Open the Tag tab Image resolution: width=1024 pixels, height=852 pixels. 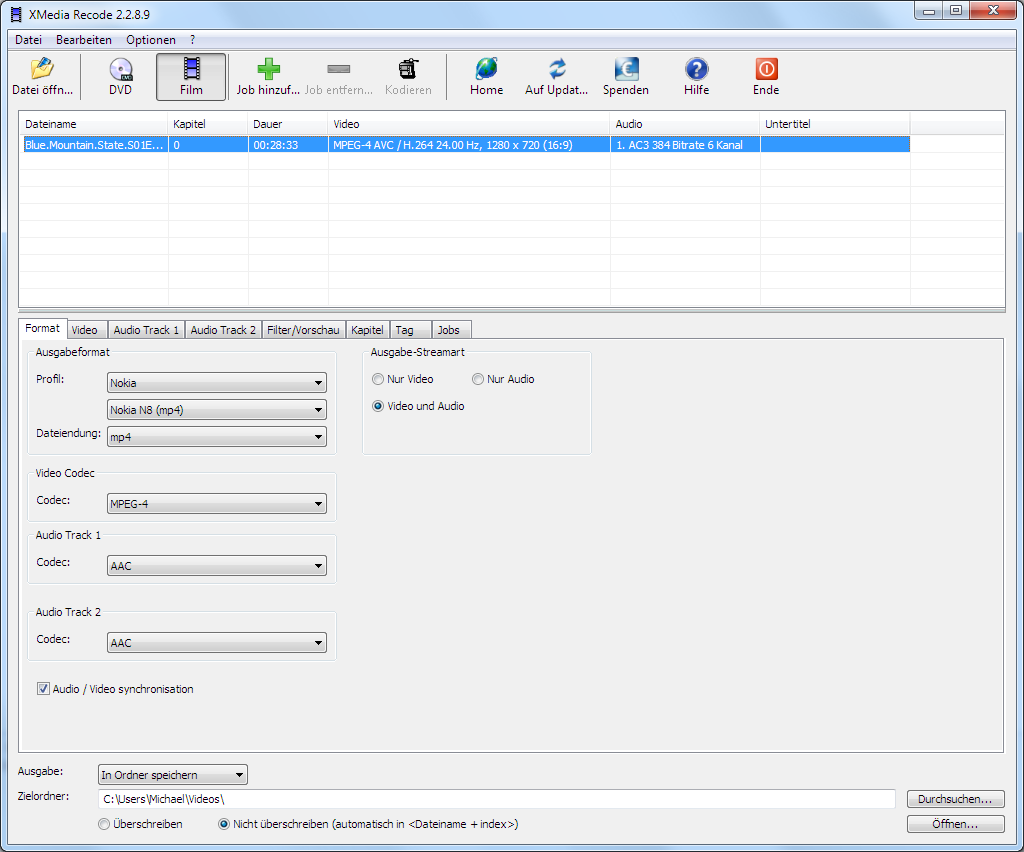tap(410, 330)
